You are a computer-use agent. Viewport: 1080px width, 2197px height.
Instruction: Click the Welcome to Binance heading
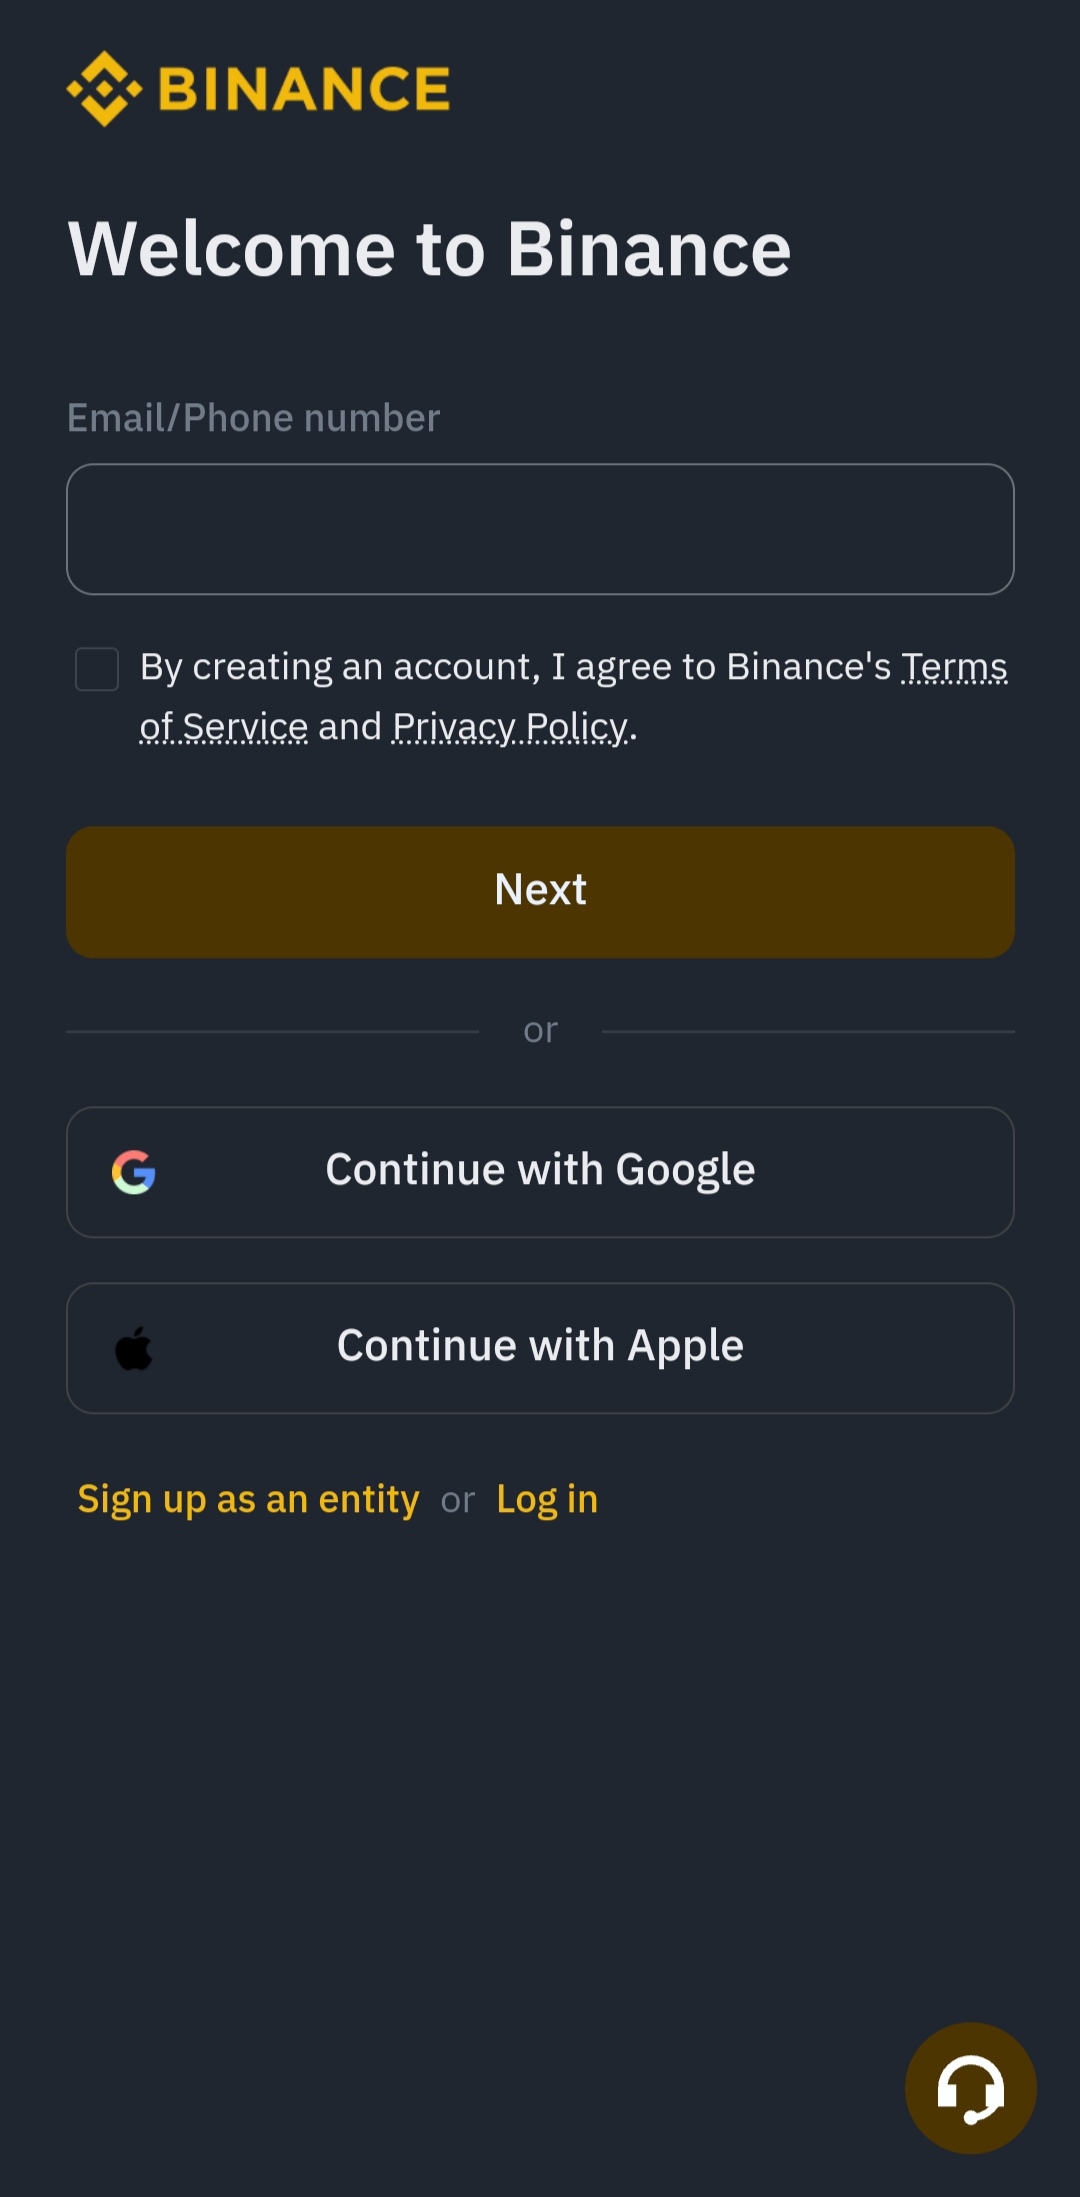coord(430,249)
